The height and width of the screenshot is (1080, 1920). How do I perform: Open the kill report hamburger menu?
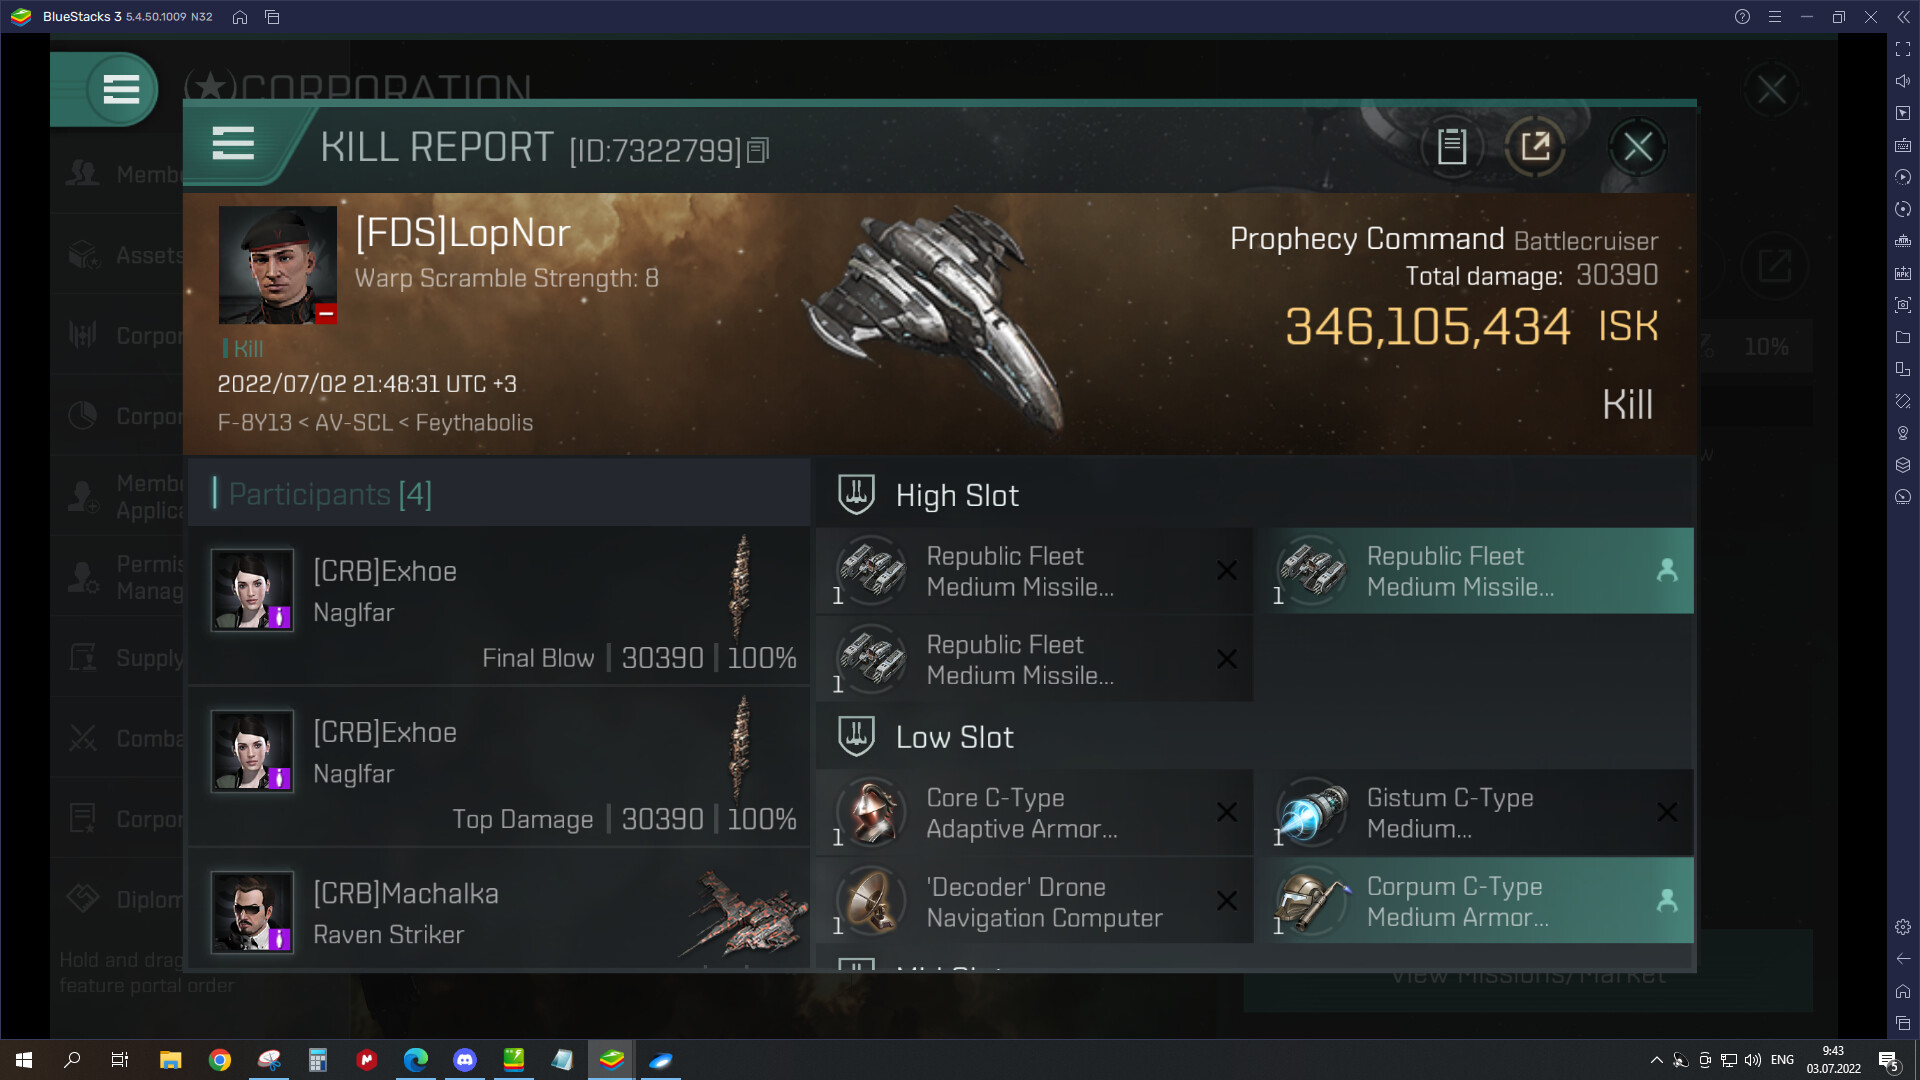(x=233, y=144)
